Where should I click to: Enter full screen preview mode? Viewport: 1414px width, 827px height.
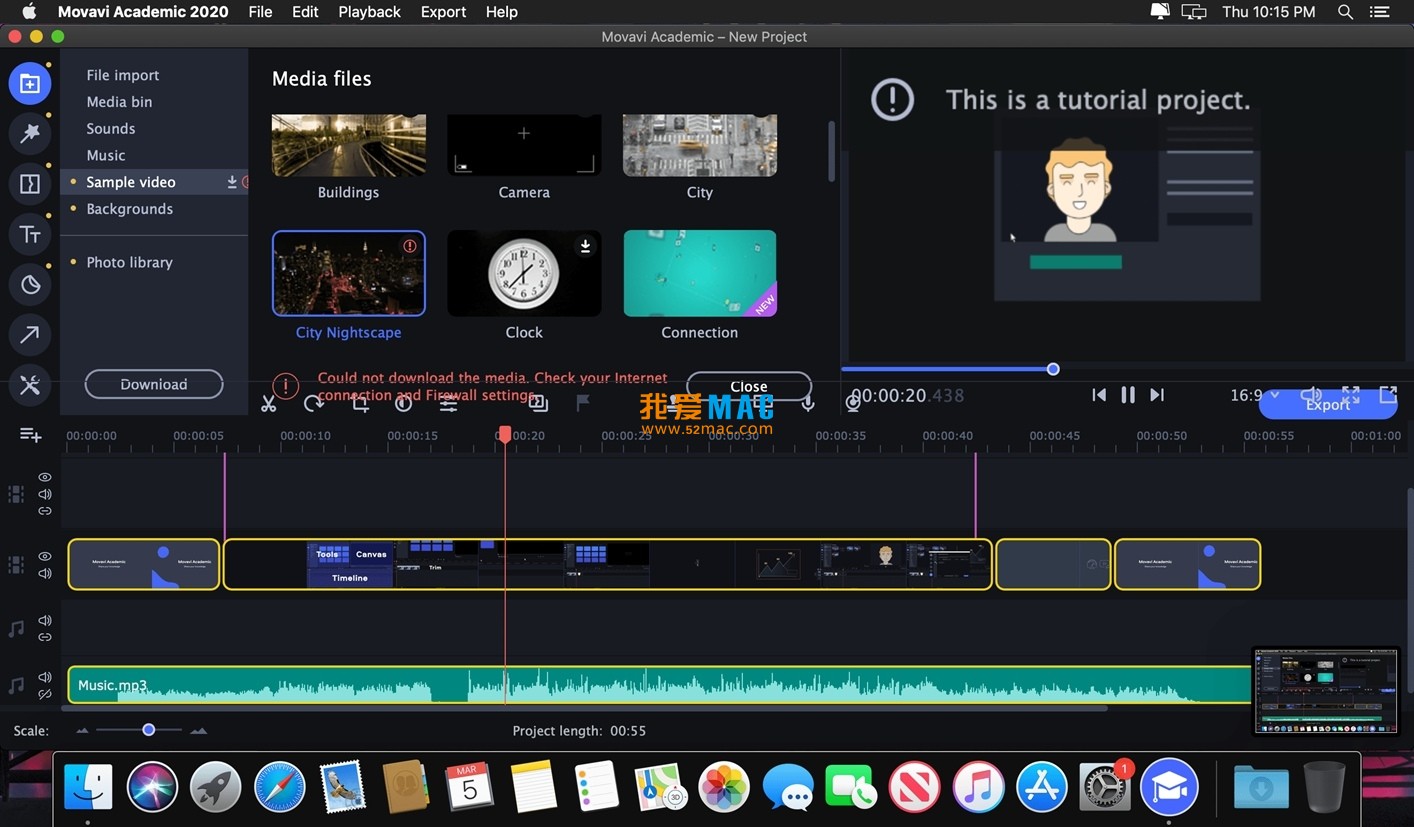[1351, 394]
